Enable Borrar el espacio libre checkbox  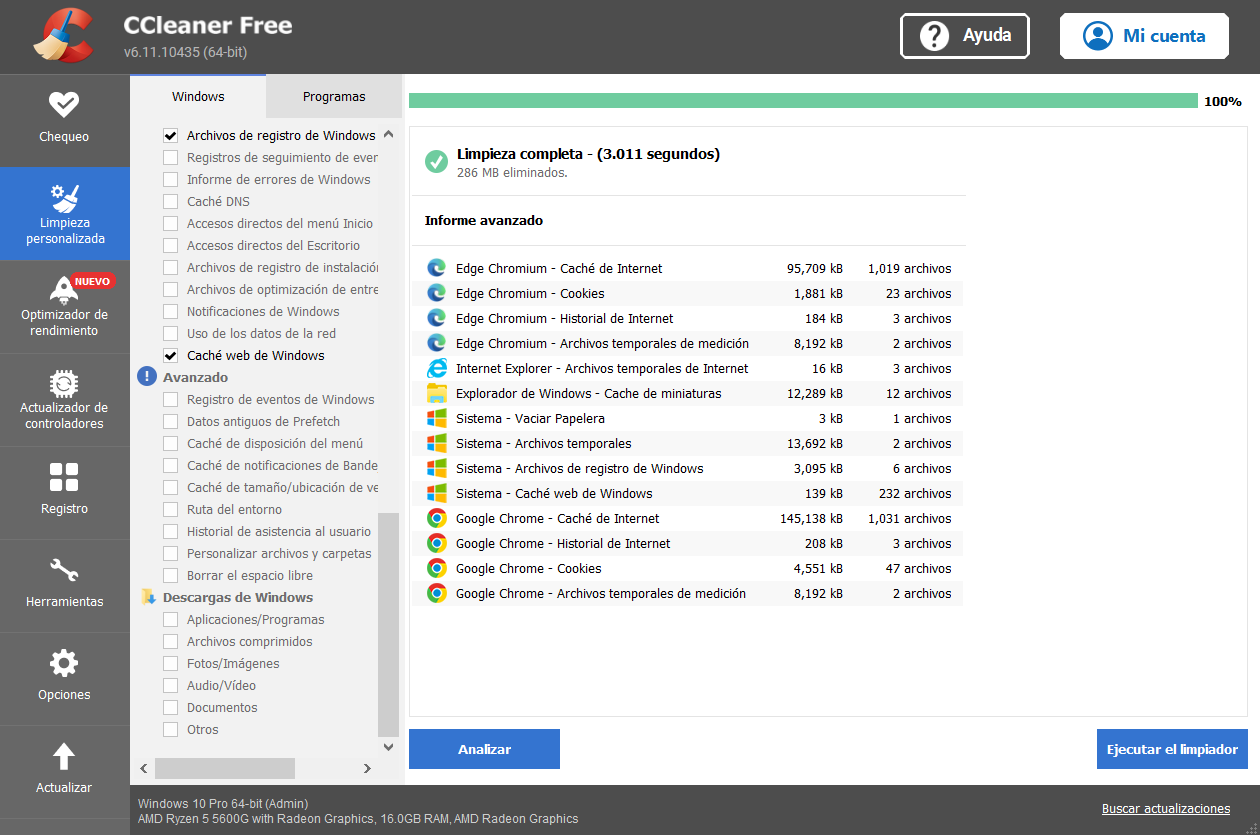pos(170,575)
